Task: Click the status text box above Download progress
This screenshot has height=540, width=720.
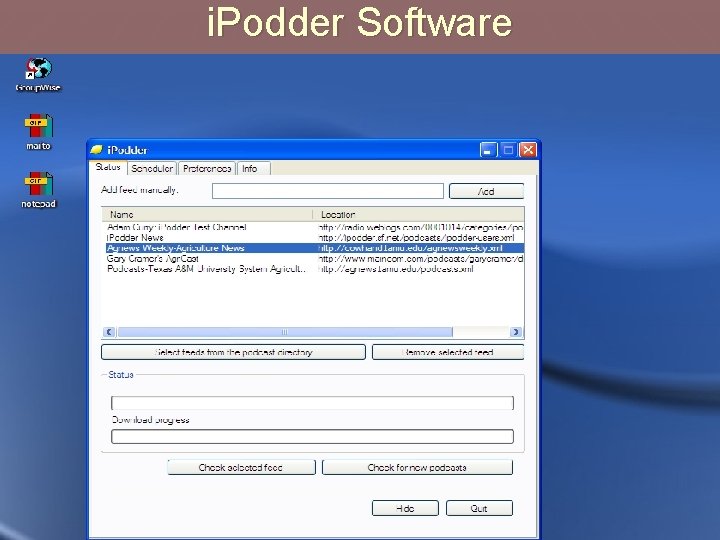Action: point(312,403)
